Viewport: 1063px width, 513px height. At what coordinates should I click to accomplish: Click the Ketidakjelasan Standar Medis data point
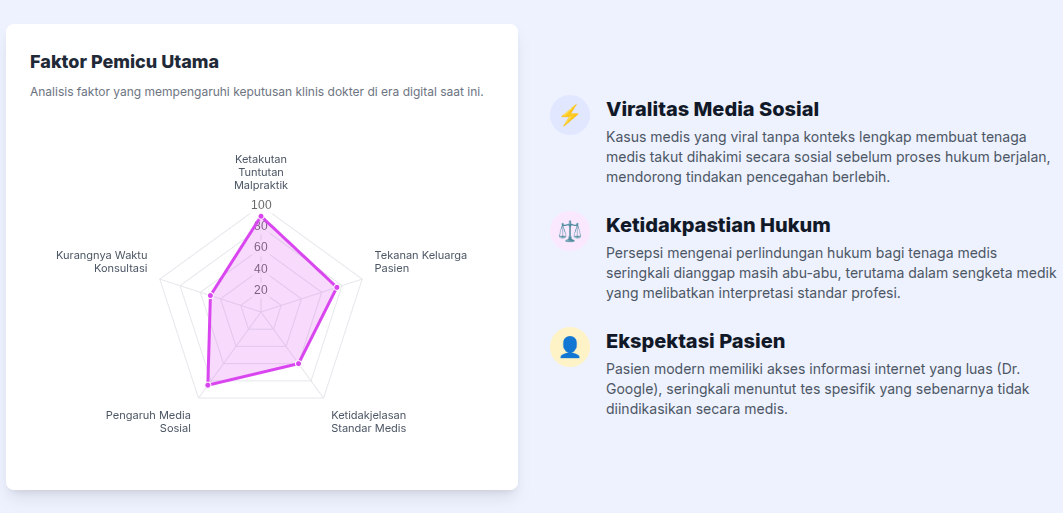pos(299,364)
